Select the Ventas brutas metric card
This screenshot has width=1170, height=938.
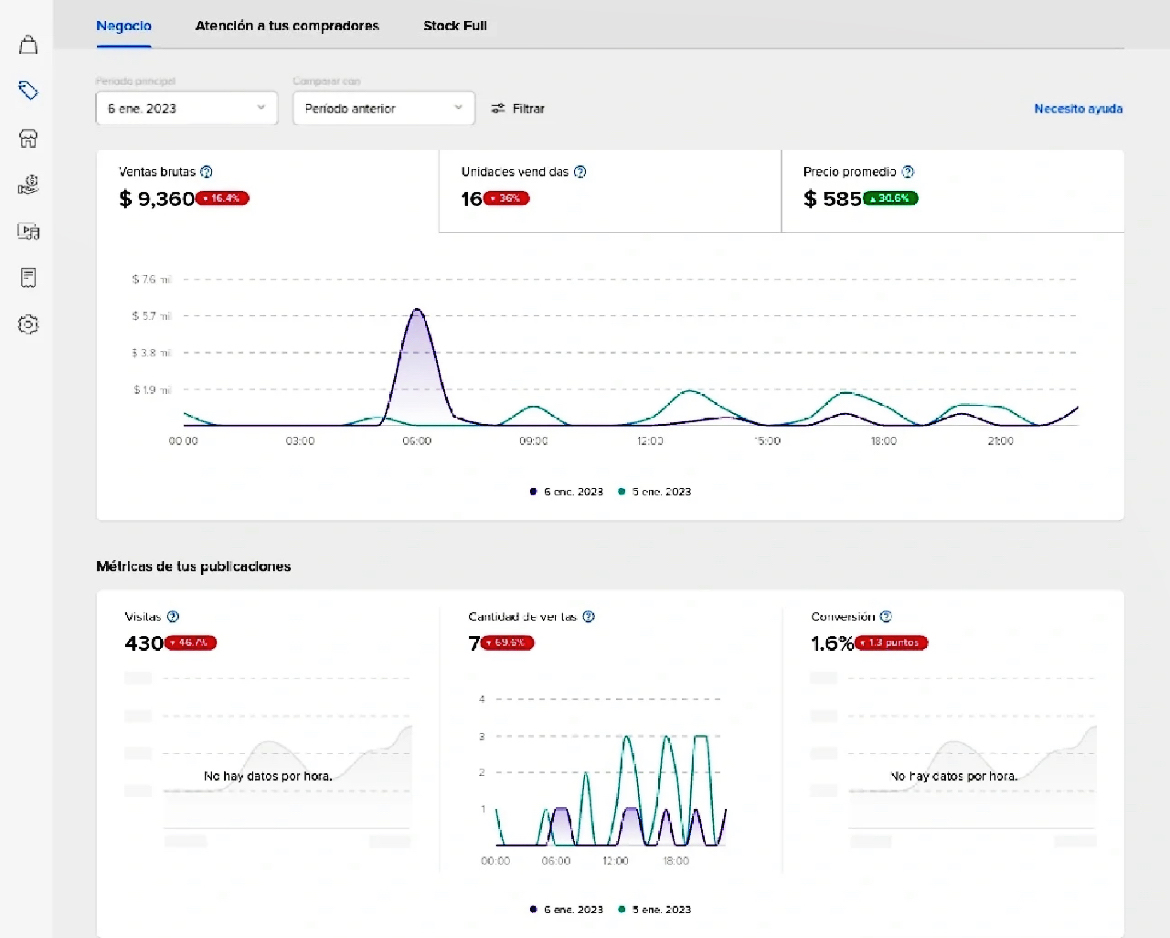pyautogui.click(x=267, y=191)
